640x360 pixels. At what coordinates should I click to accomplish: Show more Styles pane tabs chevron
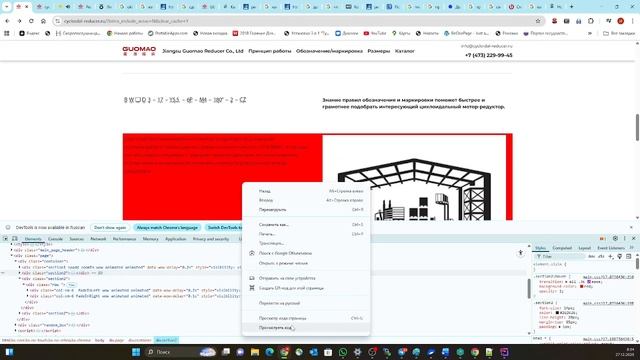(632, 248)
